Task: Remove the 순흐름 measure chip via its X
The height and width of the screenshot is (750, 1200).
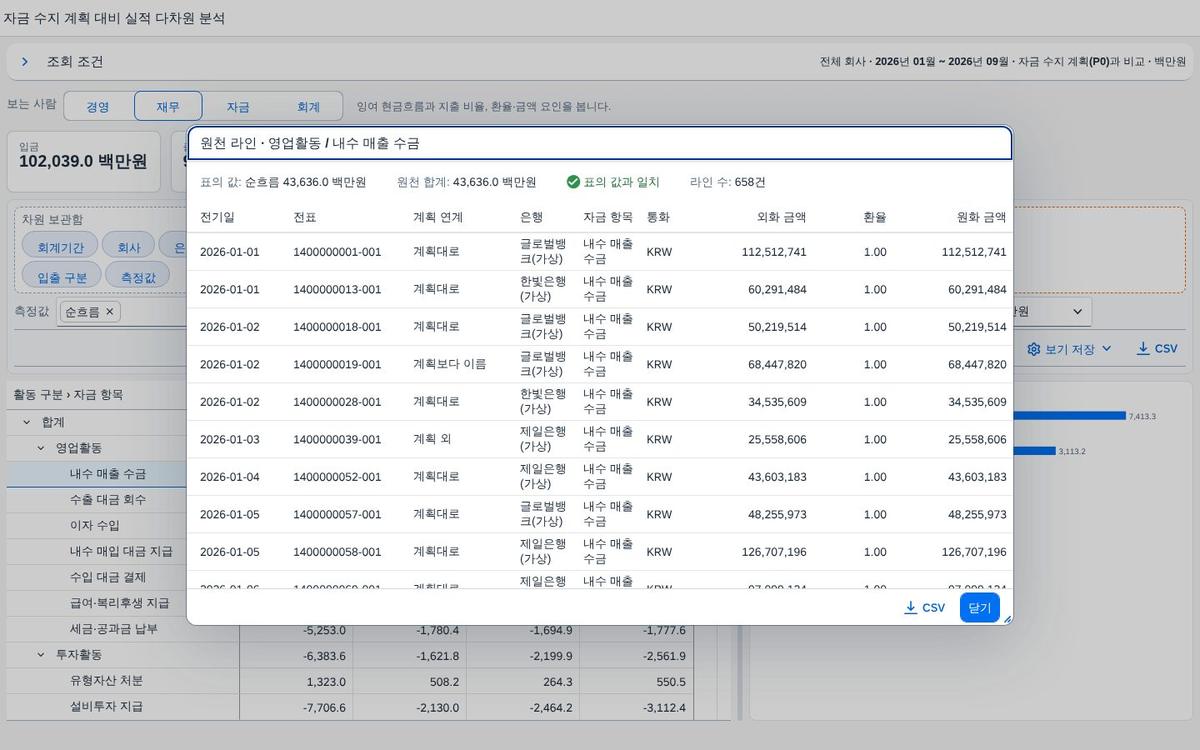Action: [110, 312]
